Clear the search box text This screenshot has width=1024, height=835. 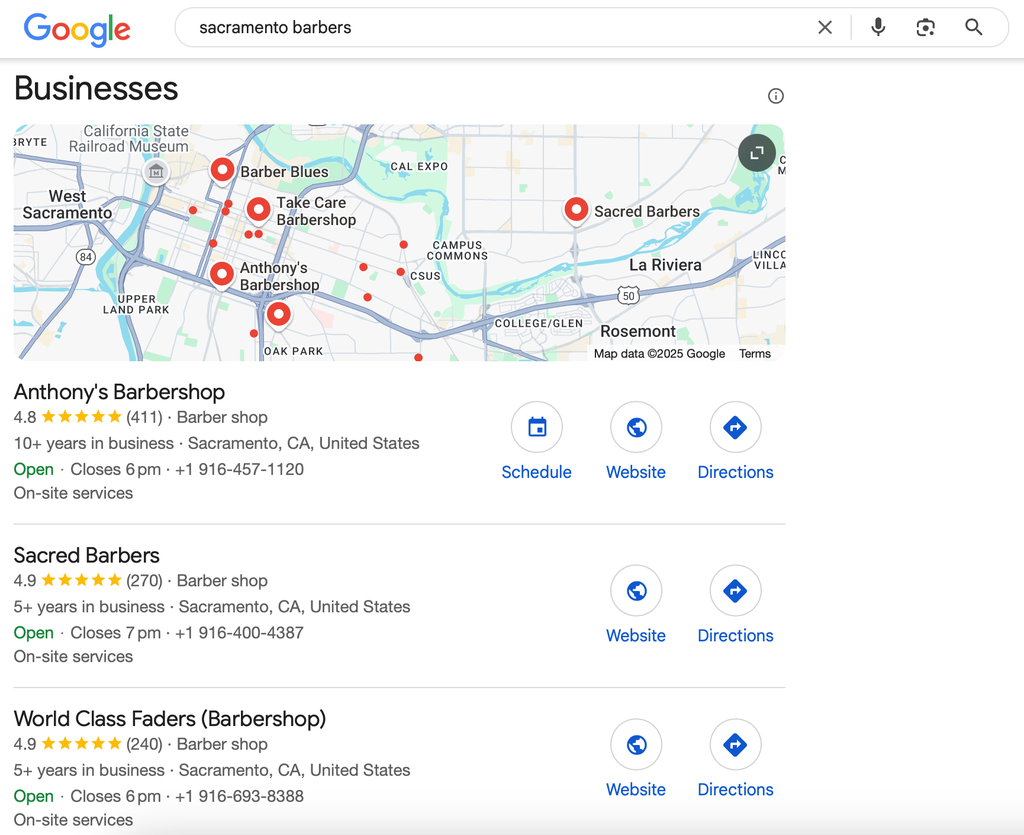tap(825, 28)
